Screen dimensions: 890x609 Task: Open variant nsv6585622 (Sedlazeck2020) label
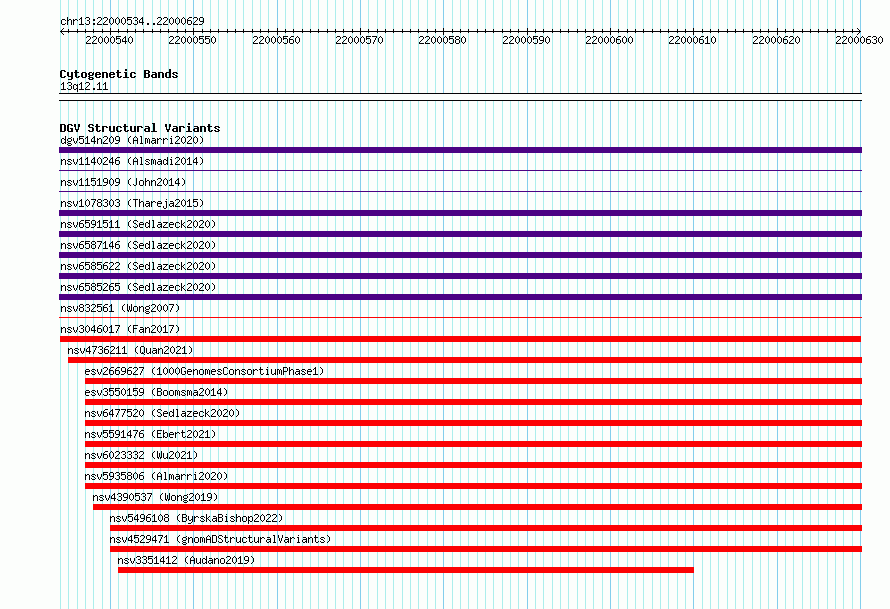pos(138,266)
